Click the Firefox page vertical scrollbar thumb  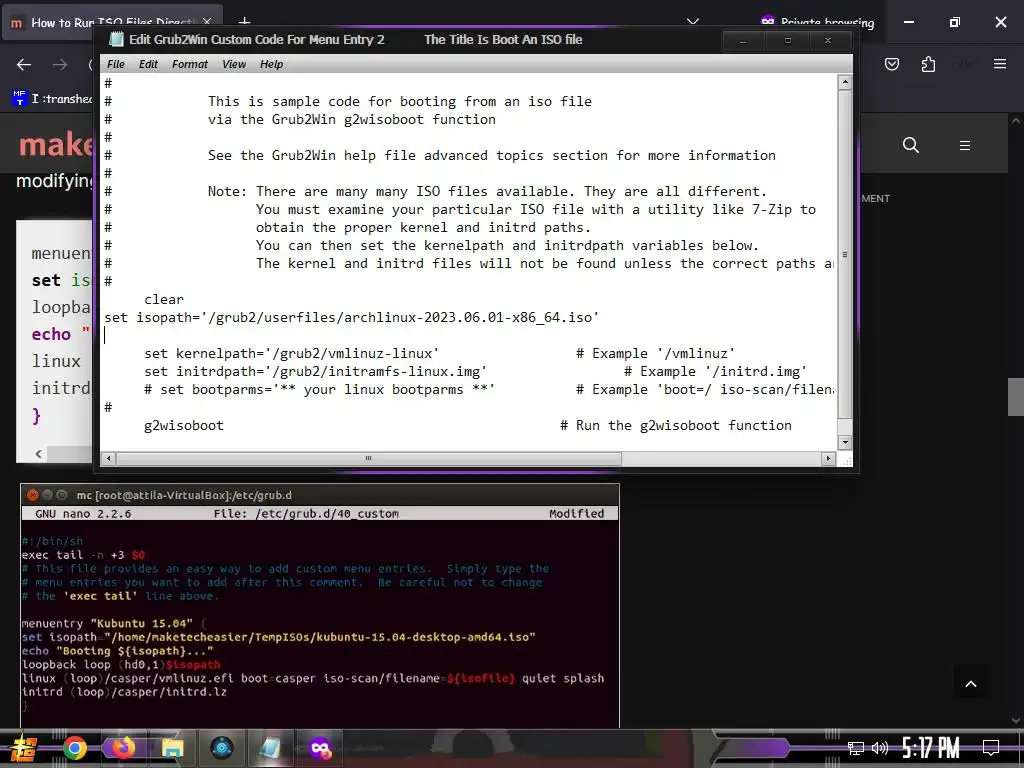[1016, 397]
